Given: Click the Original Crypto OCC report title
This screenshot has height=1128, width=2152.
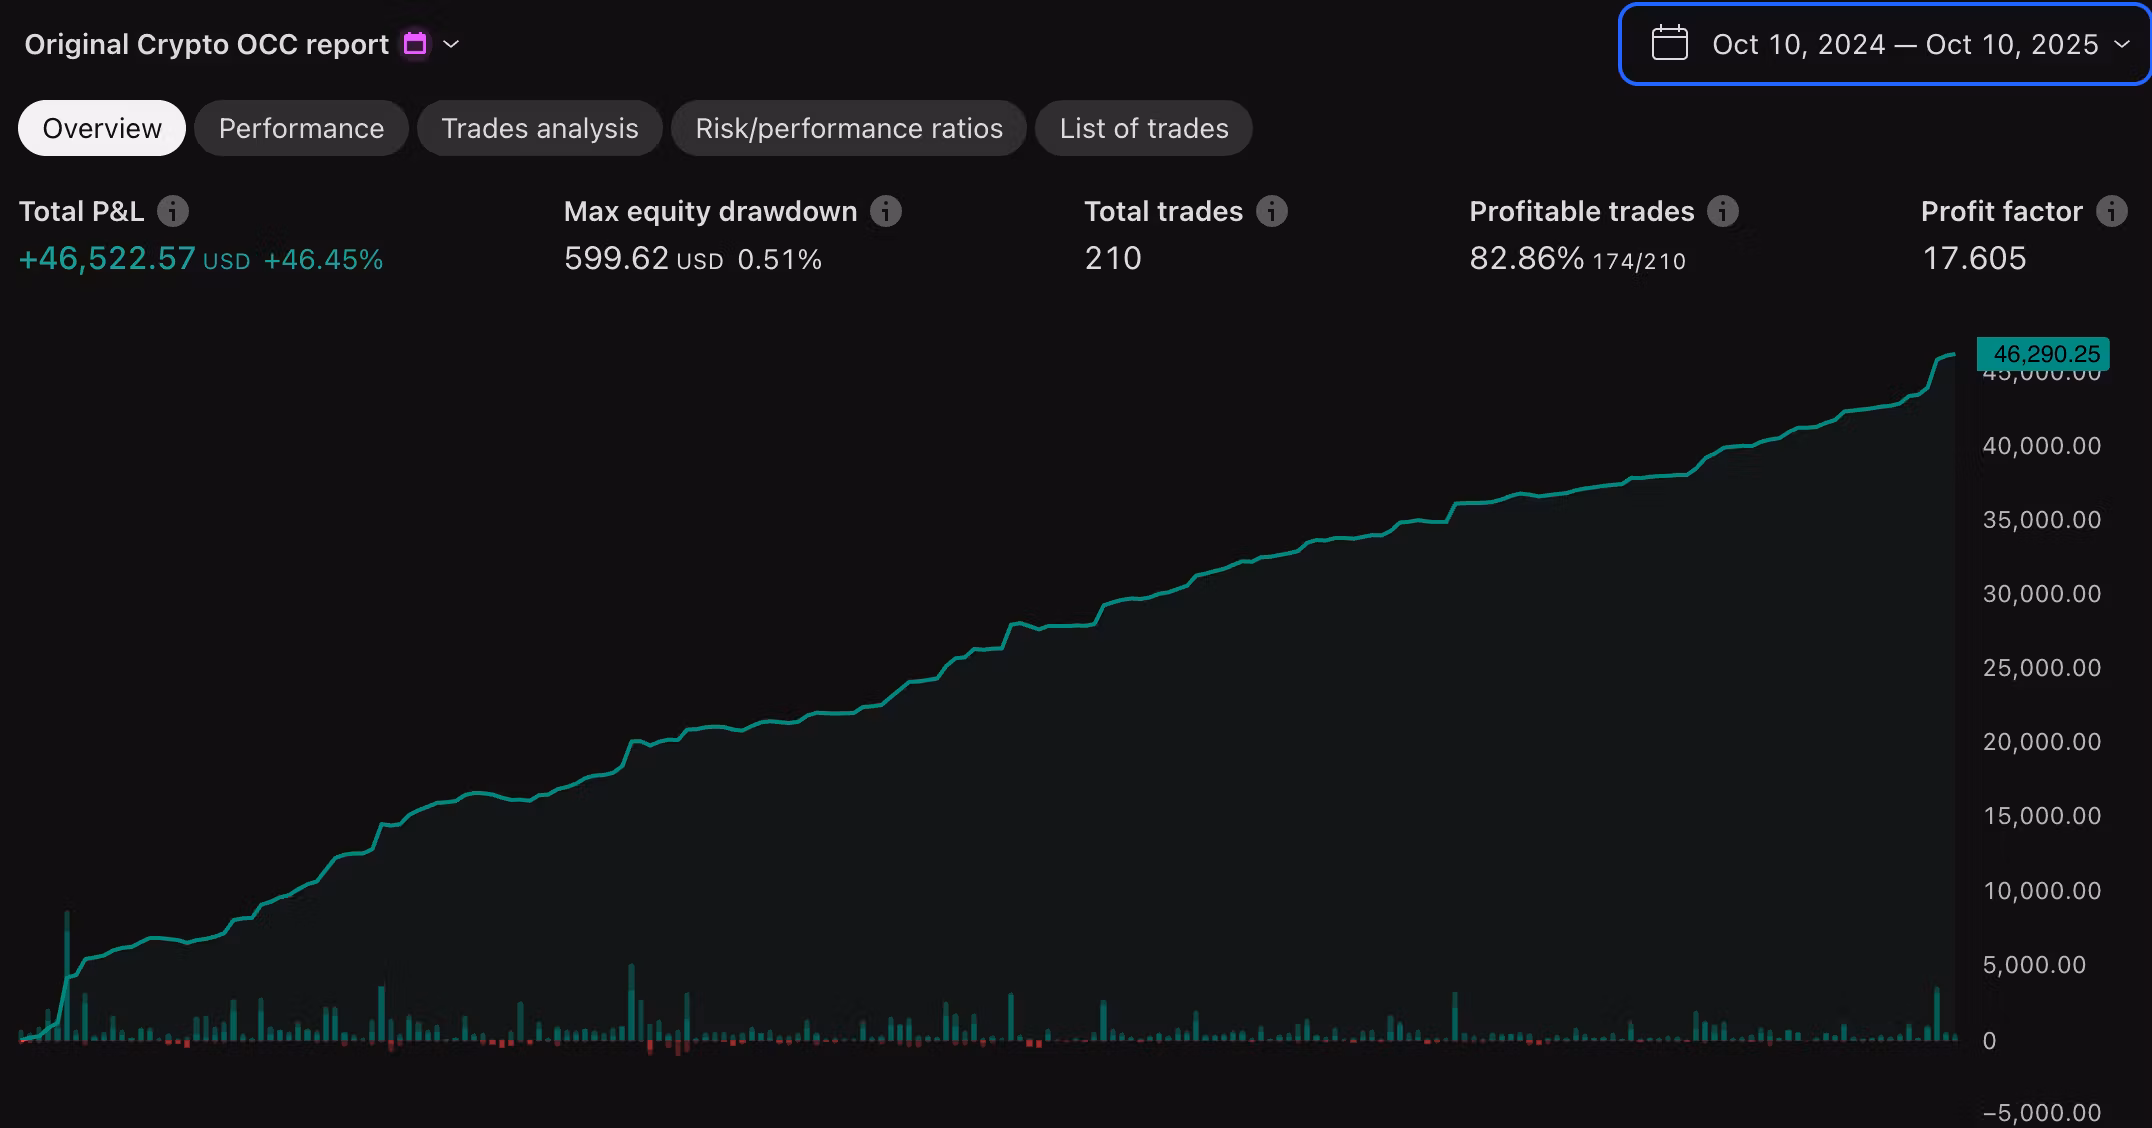Looking at the screenshot, I should (x=206, y=44).
